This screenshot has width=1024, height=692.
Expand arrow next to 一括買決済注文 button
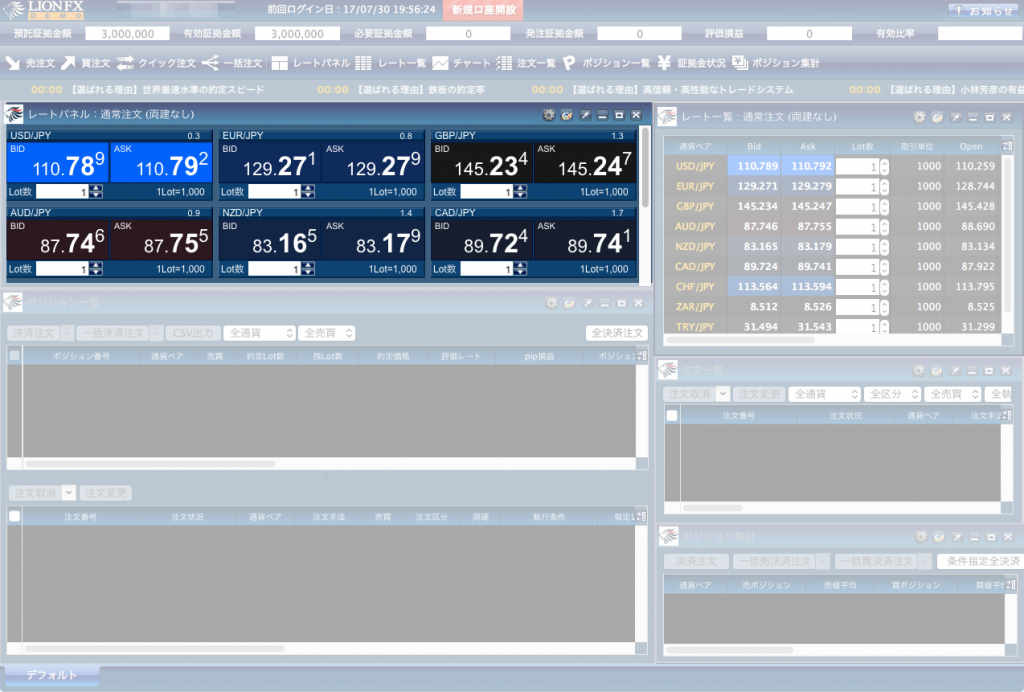click(x=925, y=561)
